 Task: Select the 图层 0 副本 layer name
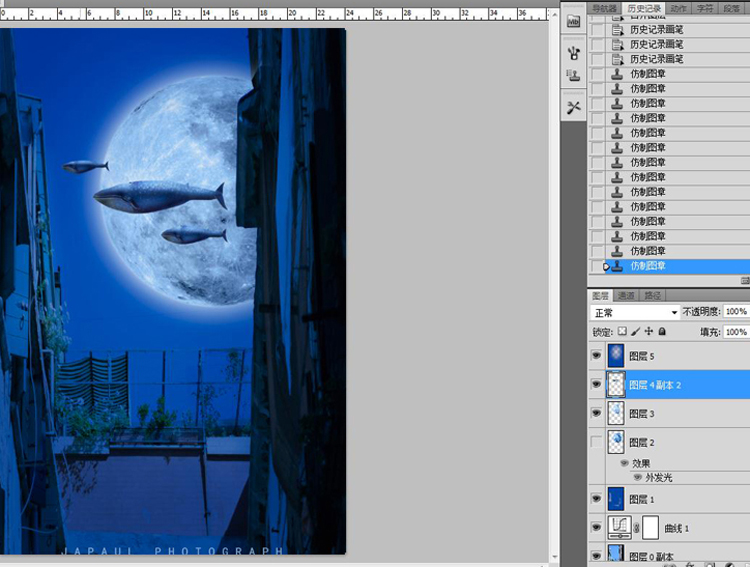tap(651, 556)
